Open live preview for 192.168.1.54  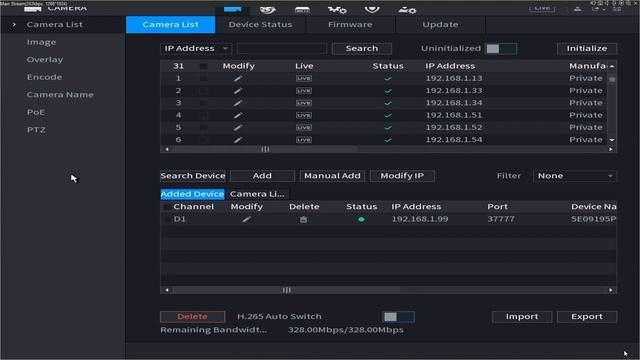coord(304,140)
